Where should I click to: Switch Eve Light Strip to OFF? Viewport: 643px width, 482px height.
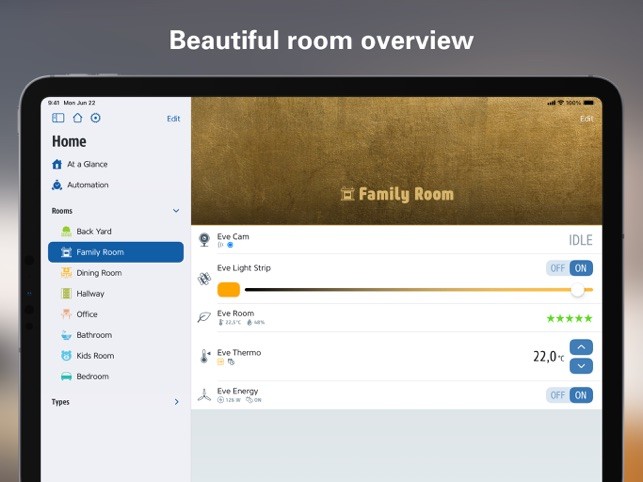tap(558, 268)
